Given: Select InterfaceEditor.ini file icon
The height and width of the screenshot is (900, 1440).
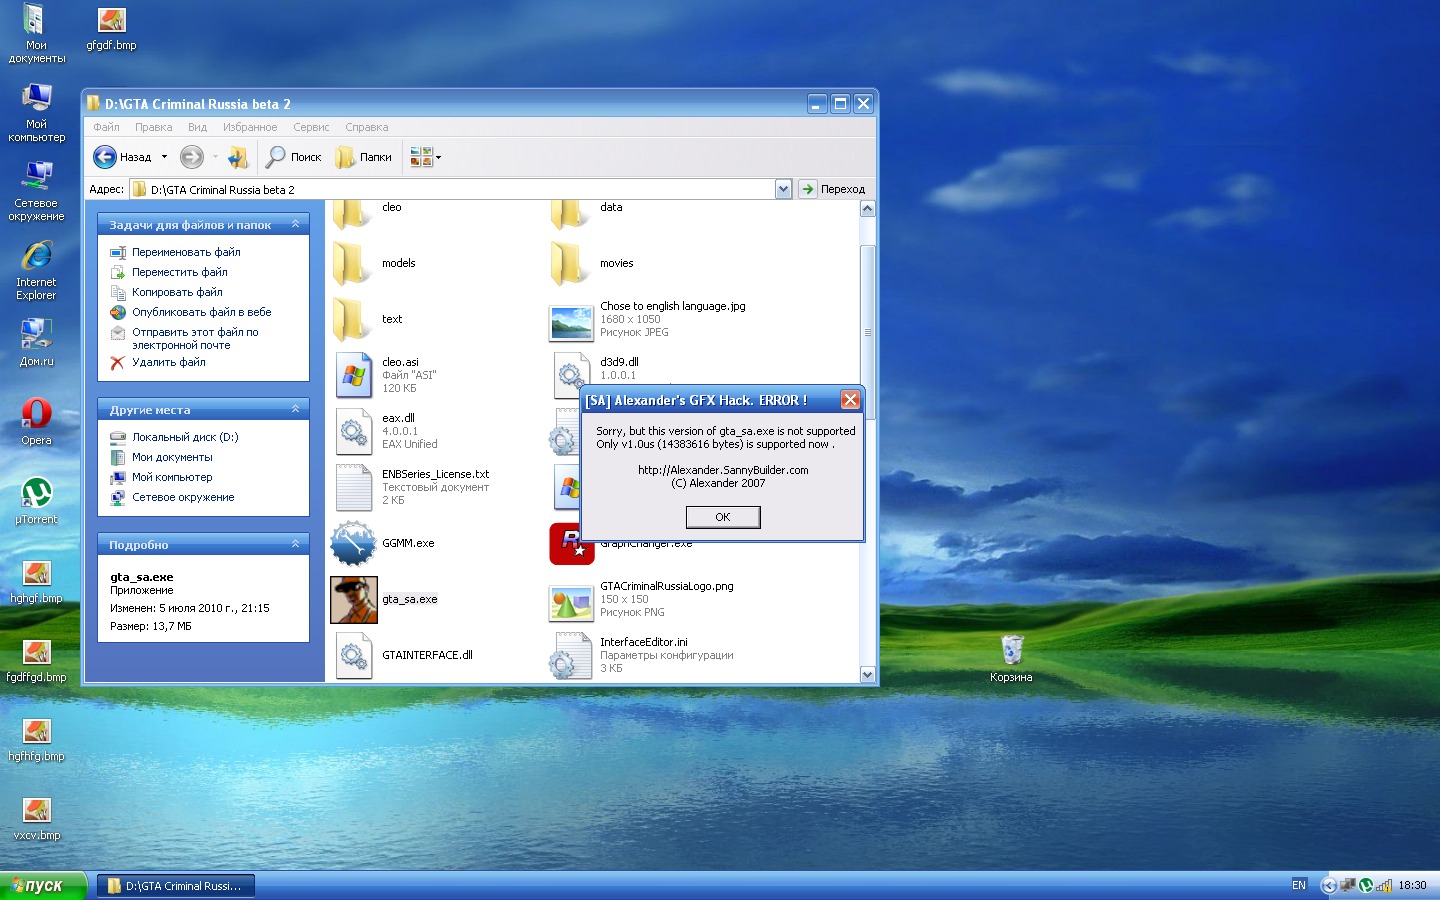Looking at the screenshot, I should click(x=572, y=655).
